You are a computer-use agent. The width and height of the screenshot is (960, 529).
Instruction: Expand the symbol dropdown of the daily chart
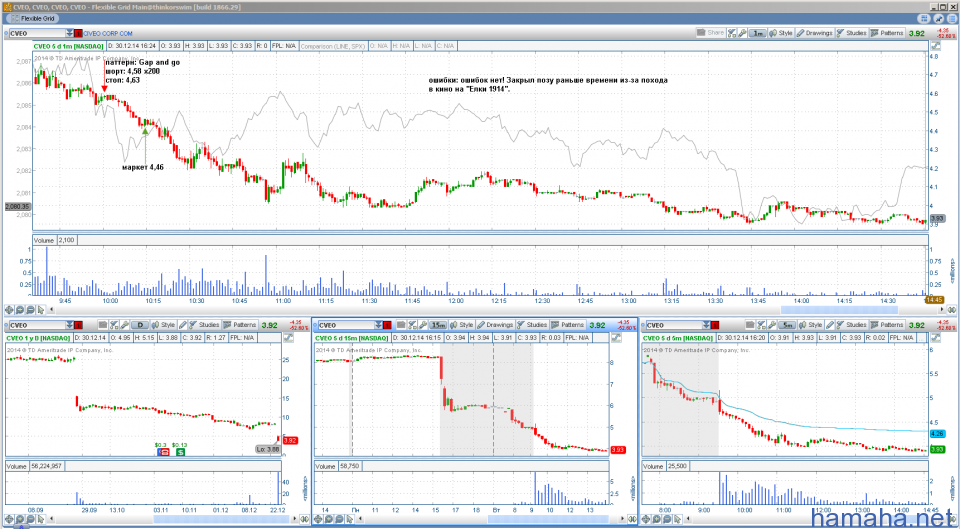69,325
